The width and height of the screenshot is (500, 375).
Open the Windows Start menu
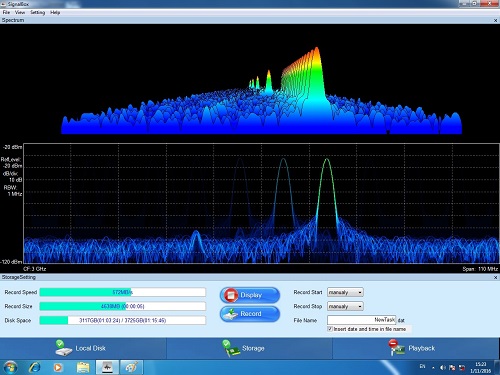click(x=10, y=367)
